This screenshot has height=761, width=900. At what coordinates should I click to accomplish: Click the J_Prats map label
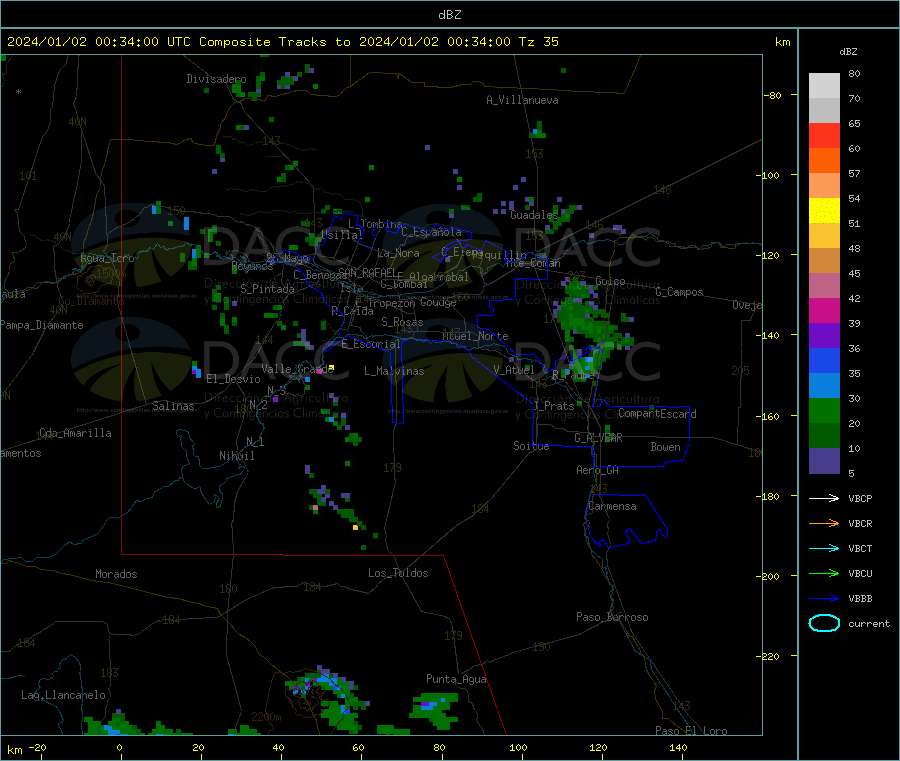554,406
